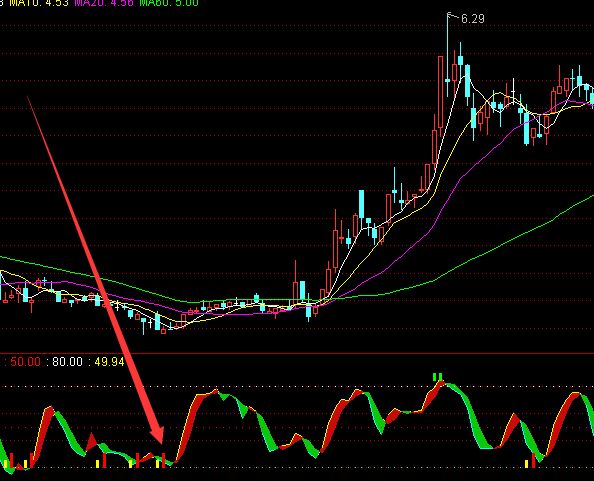The height and width of the screenshot is (481, 594).
Task: Click the MA10: 4.53 indicator label
Action: pyautogui.click(x=39, y=3)
